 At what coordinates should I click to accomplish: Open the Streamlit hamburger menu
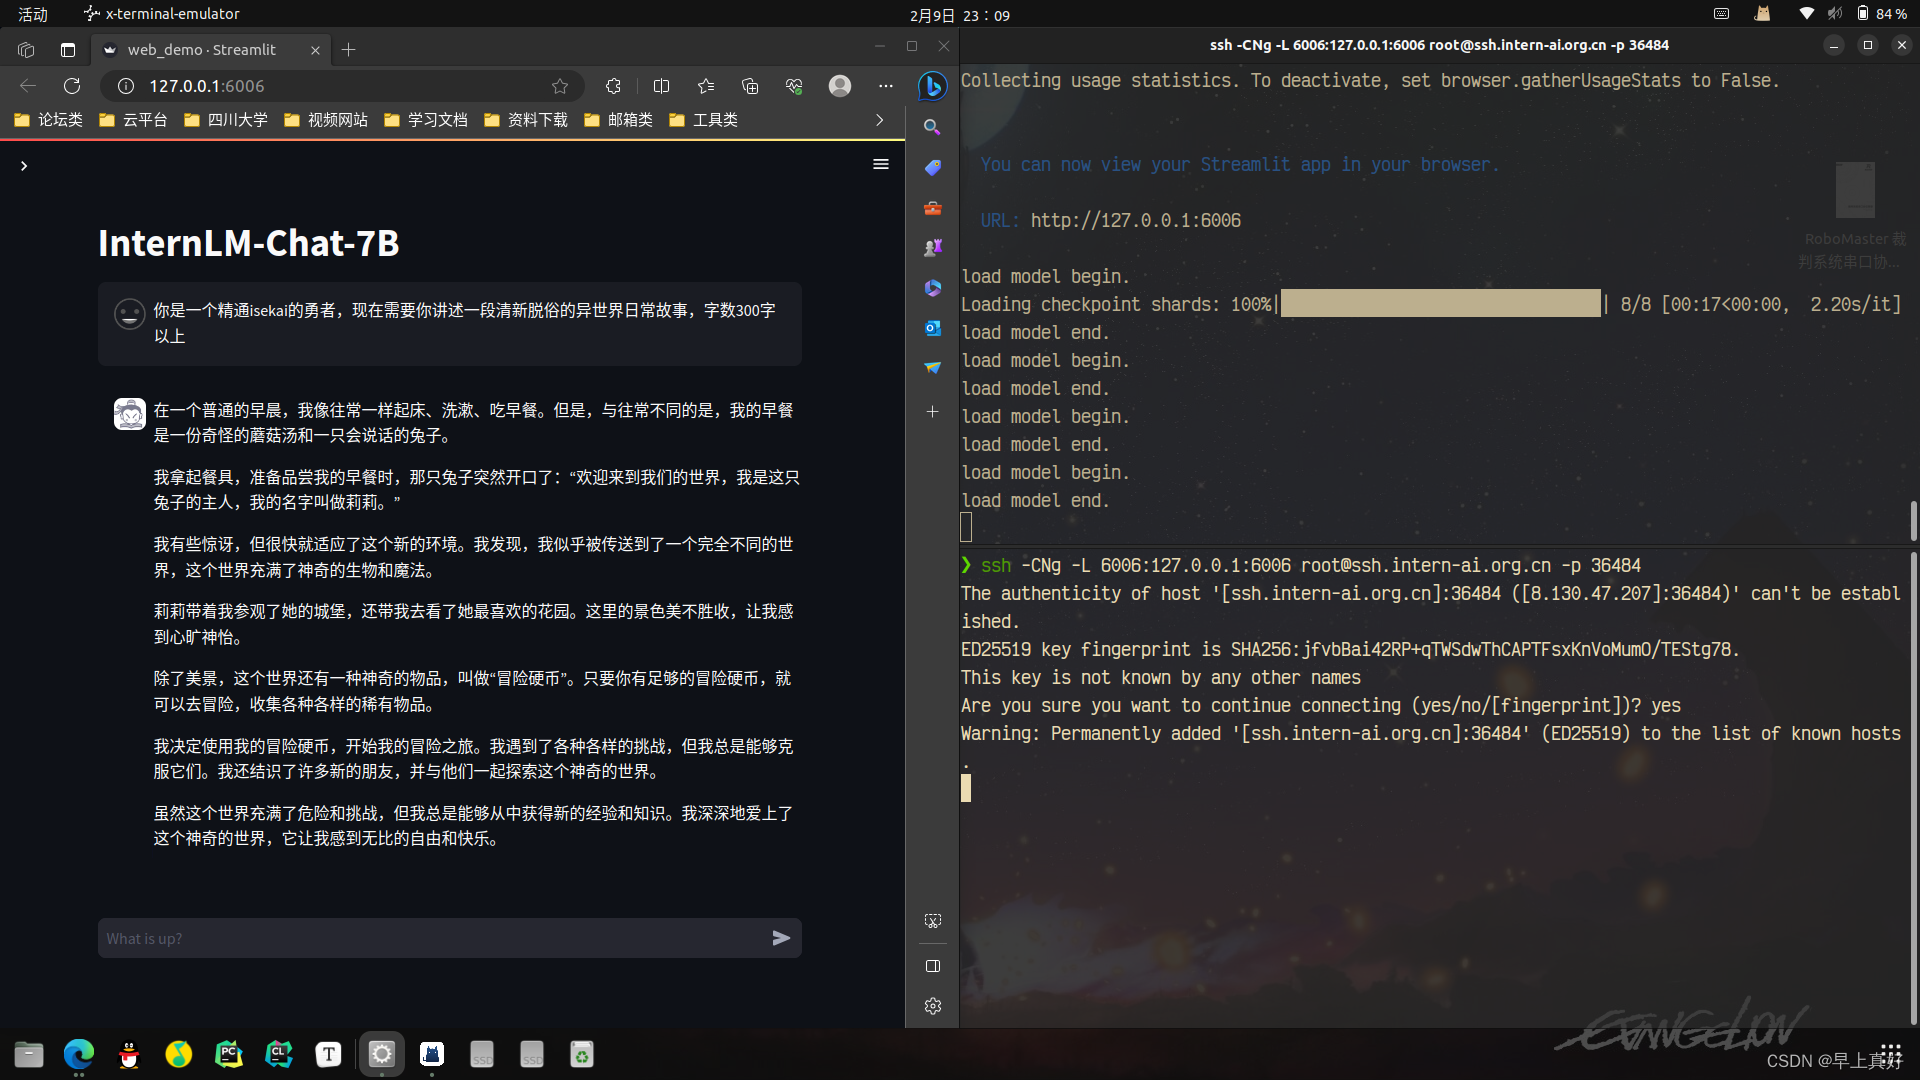tap(881, 164)
